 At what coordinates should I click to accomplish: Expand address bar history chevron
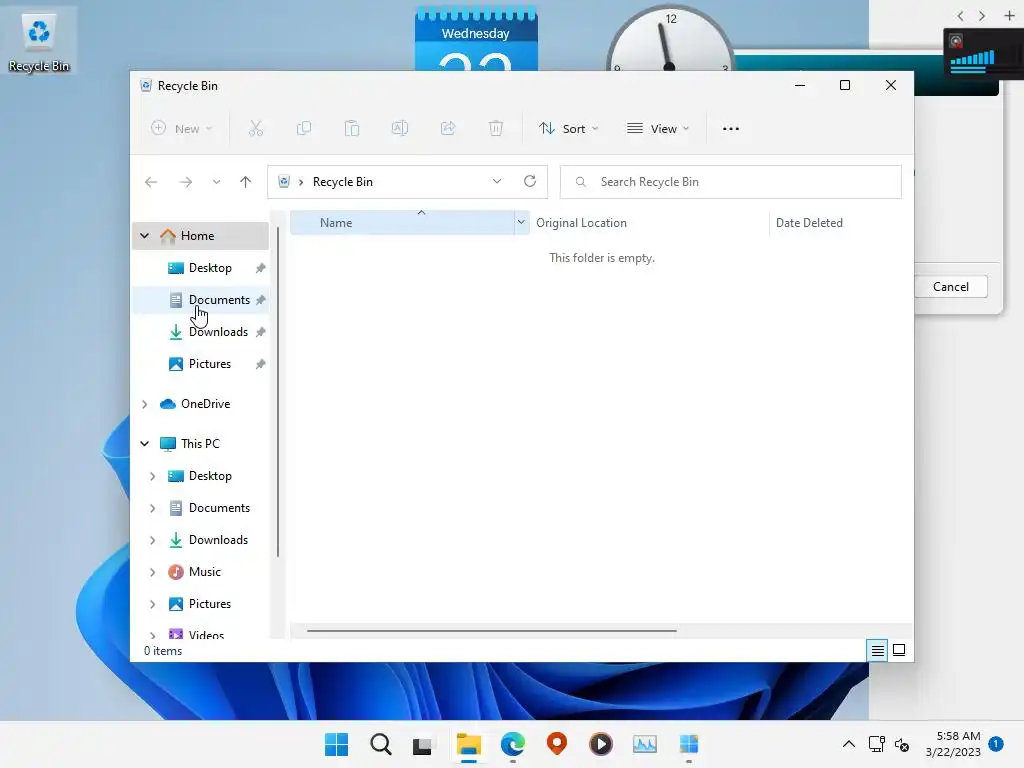tap(497, 182)
